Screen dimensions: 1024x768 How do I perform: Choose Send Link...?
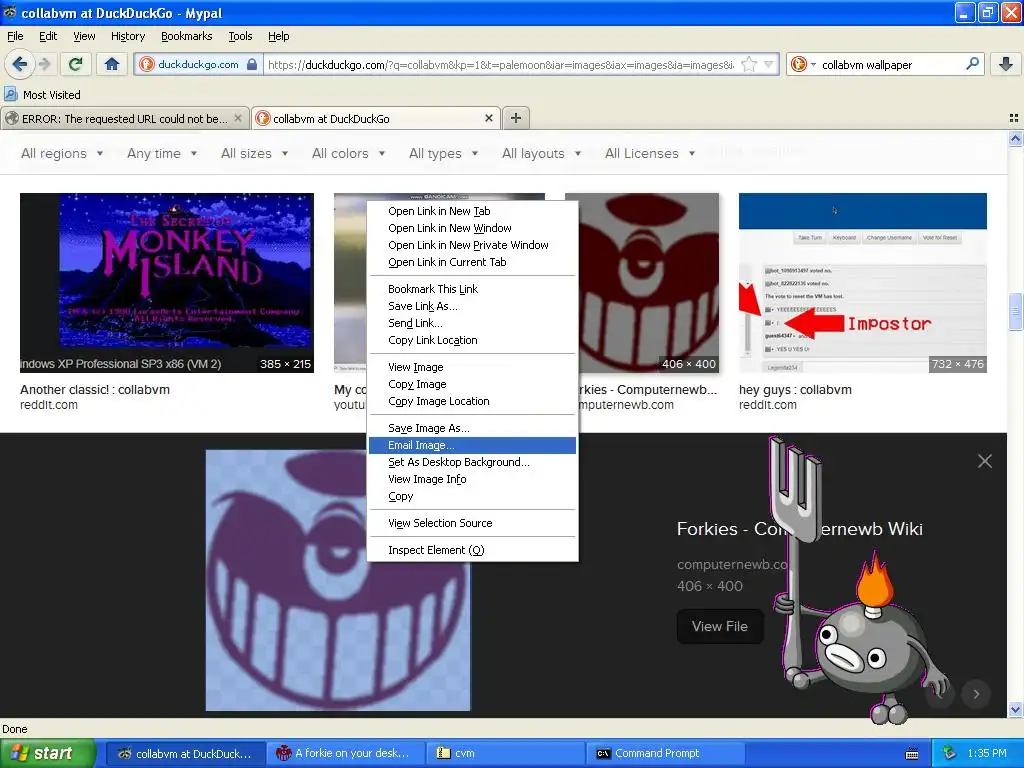pos(472,323)
